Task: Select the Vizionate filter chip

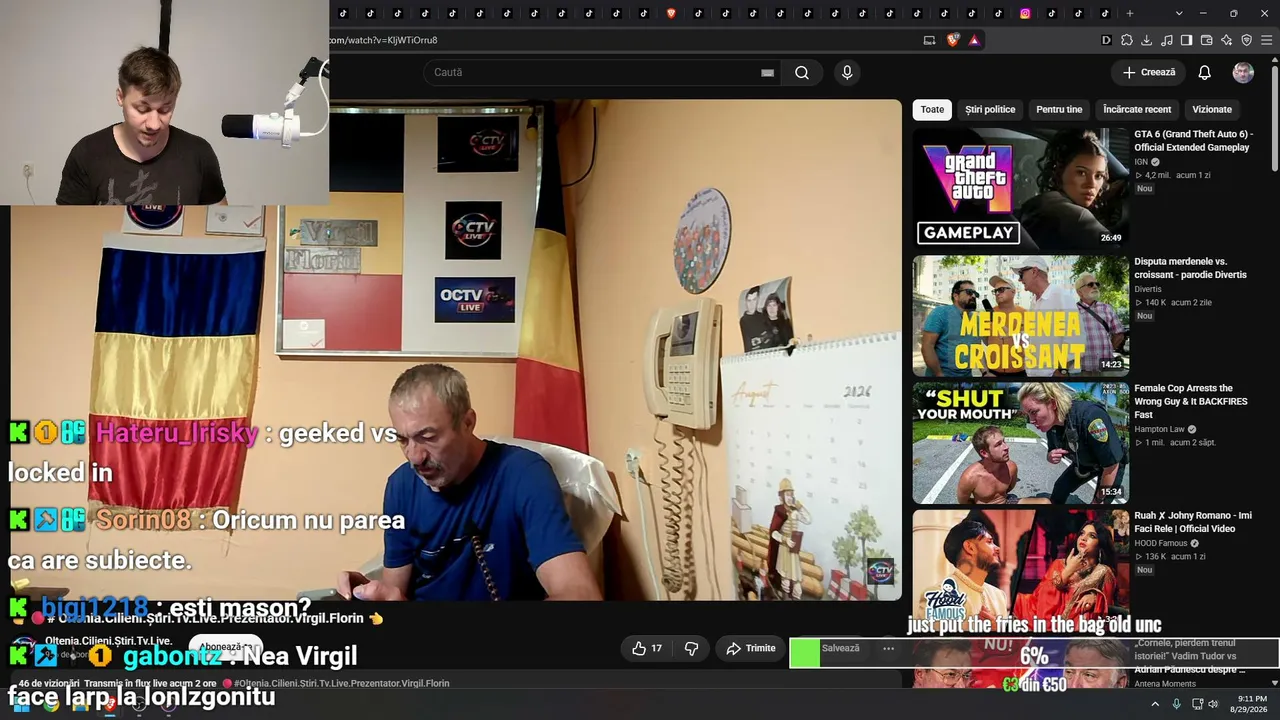Action: pos(1212,109)
